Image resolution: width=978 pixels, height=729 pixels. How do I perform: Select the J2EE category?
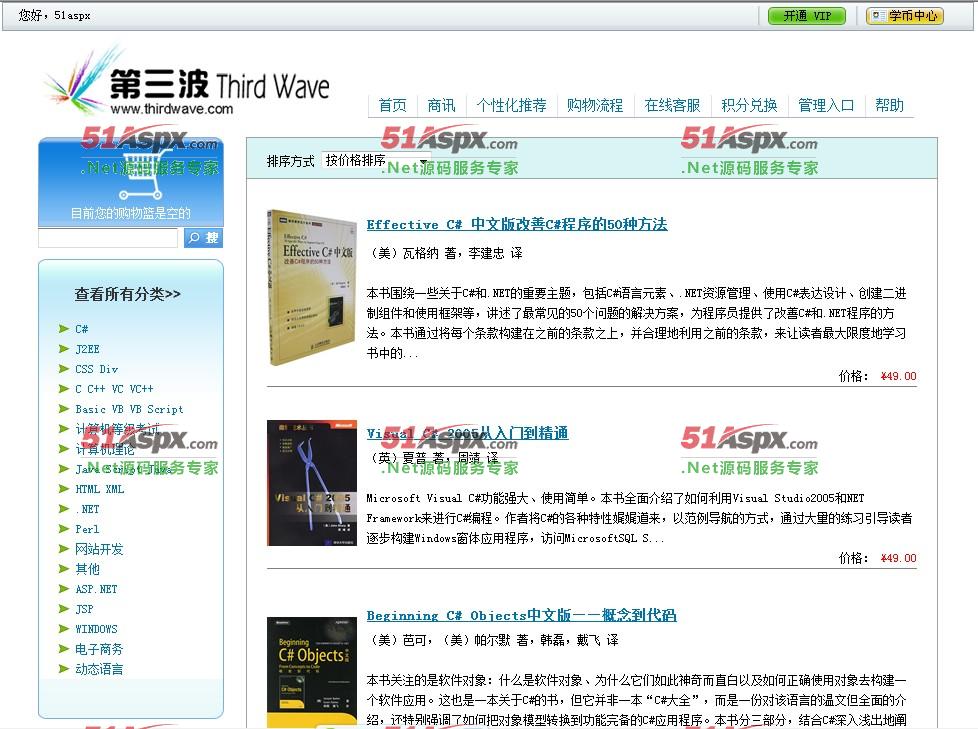[x=87, y=349]
